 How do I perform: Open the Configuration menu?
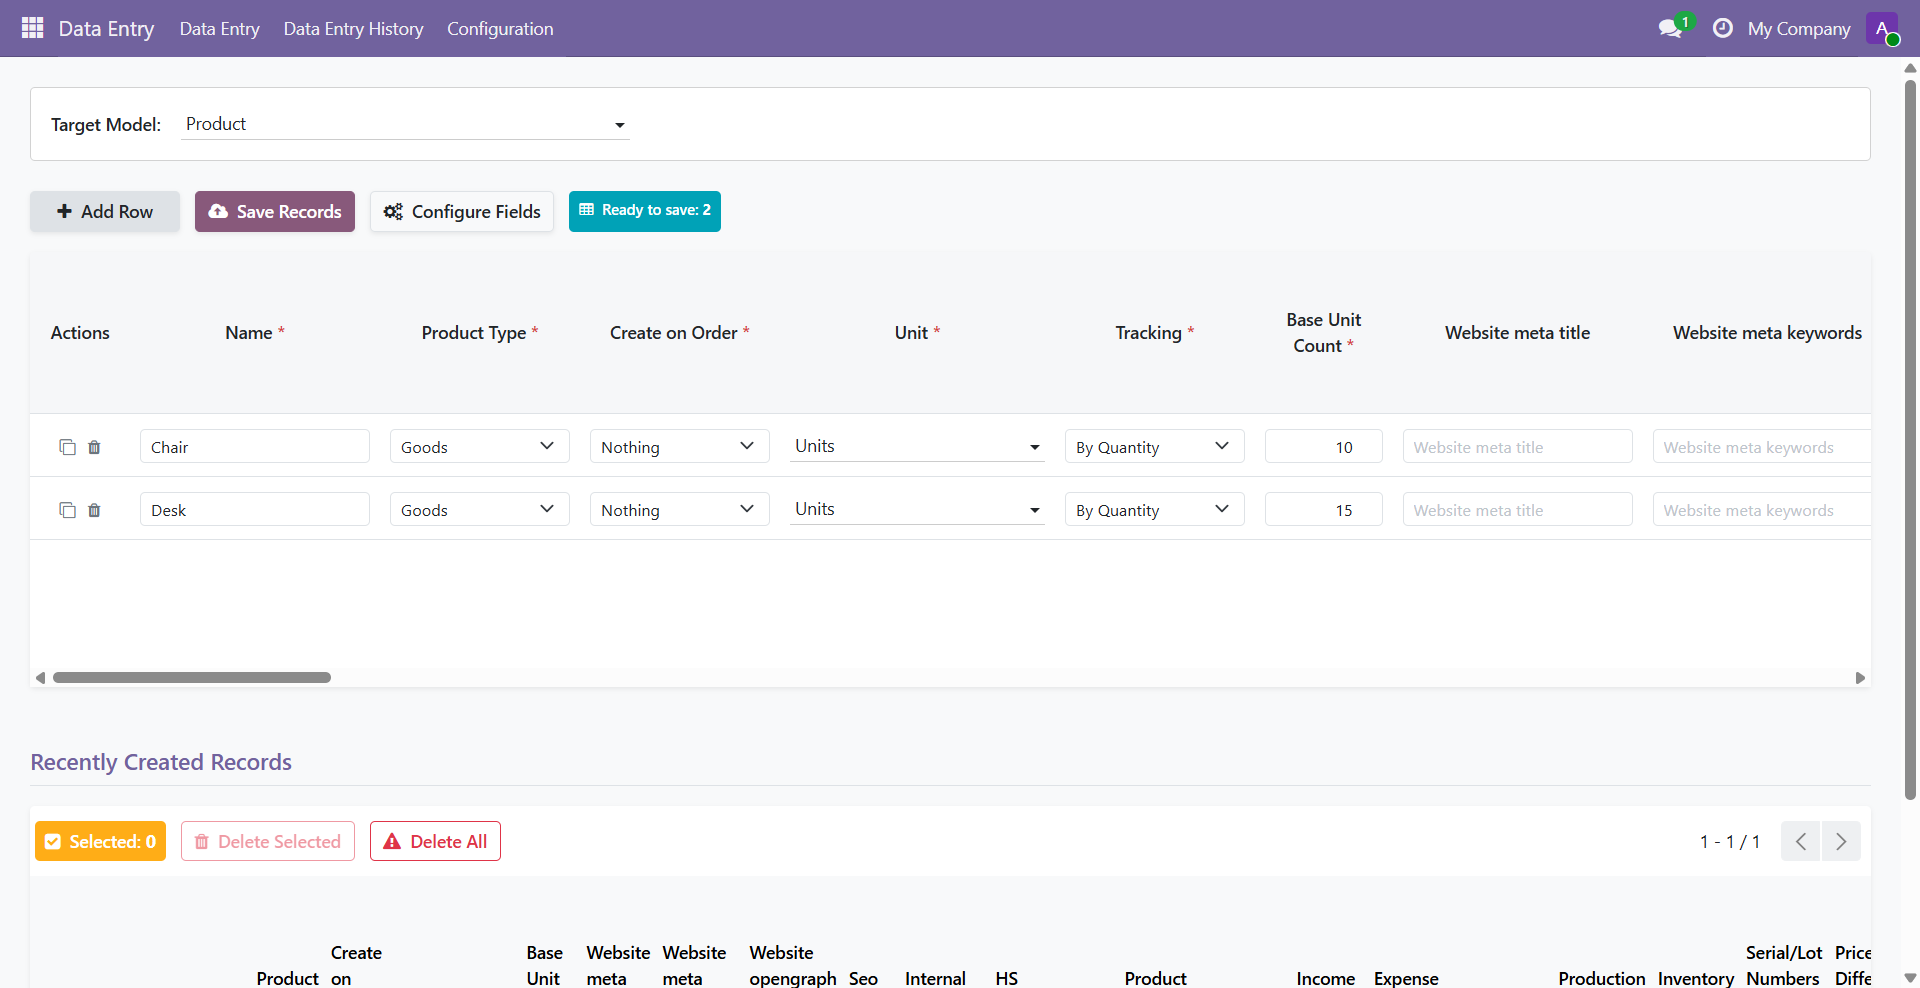pos(500,29)
